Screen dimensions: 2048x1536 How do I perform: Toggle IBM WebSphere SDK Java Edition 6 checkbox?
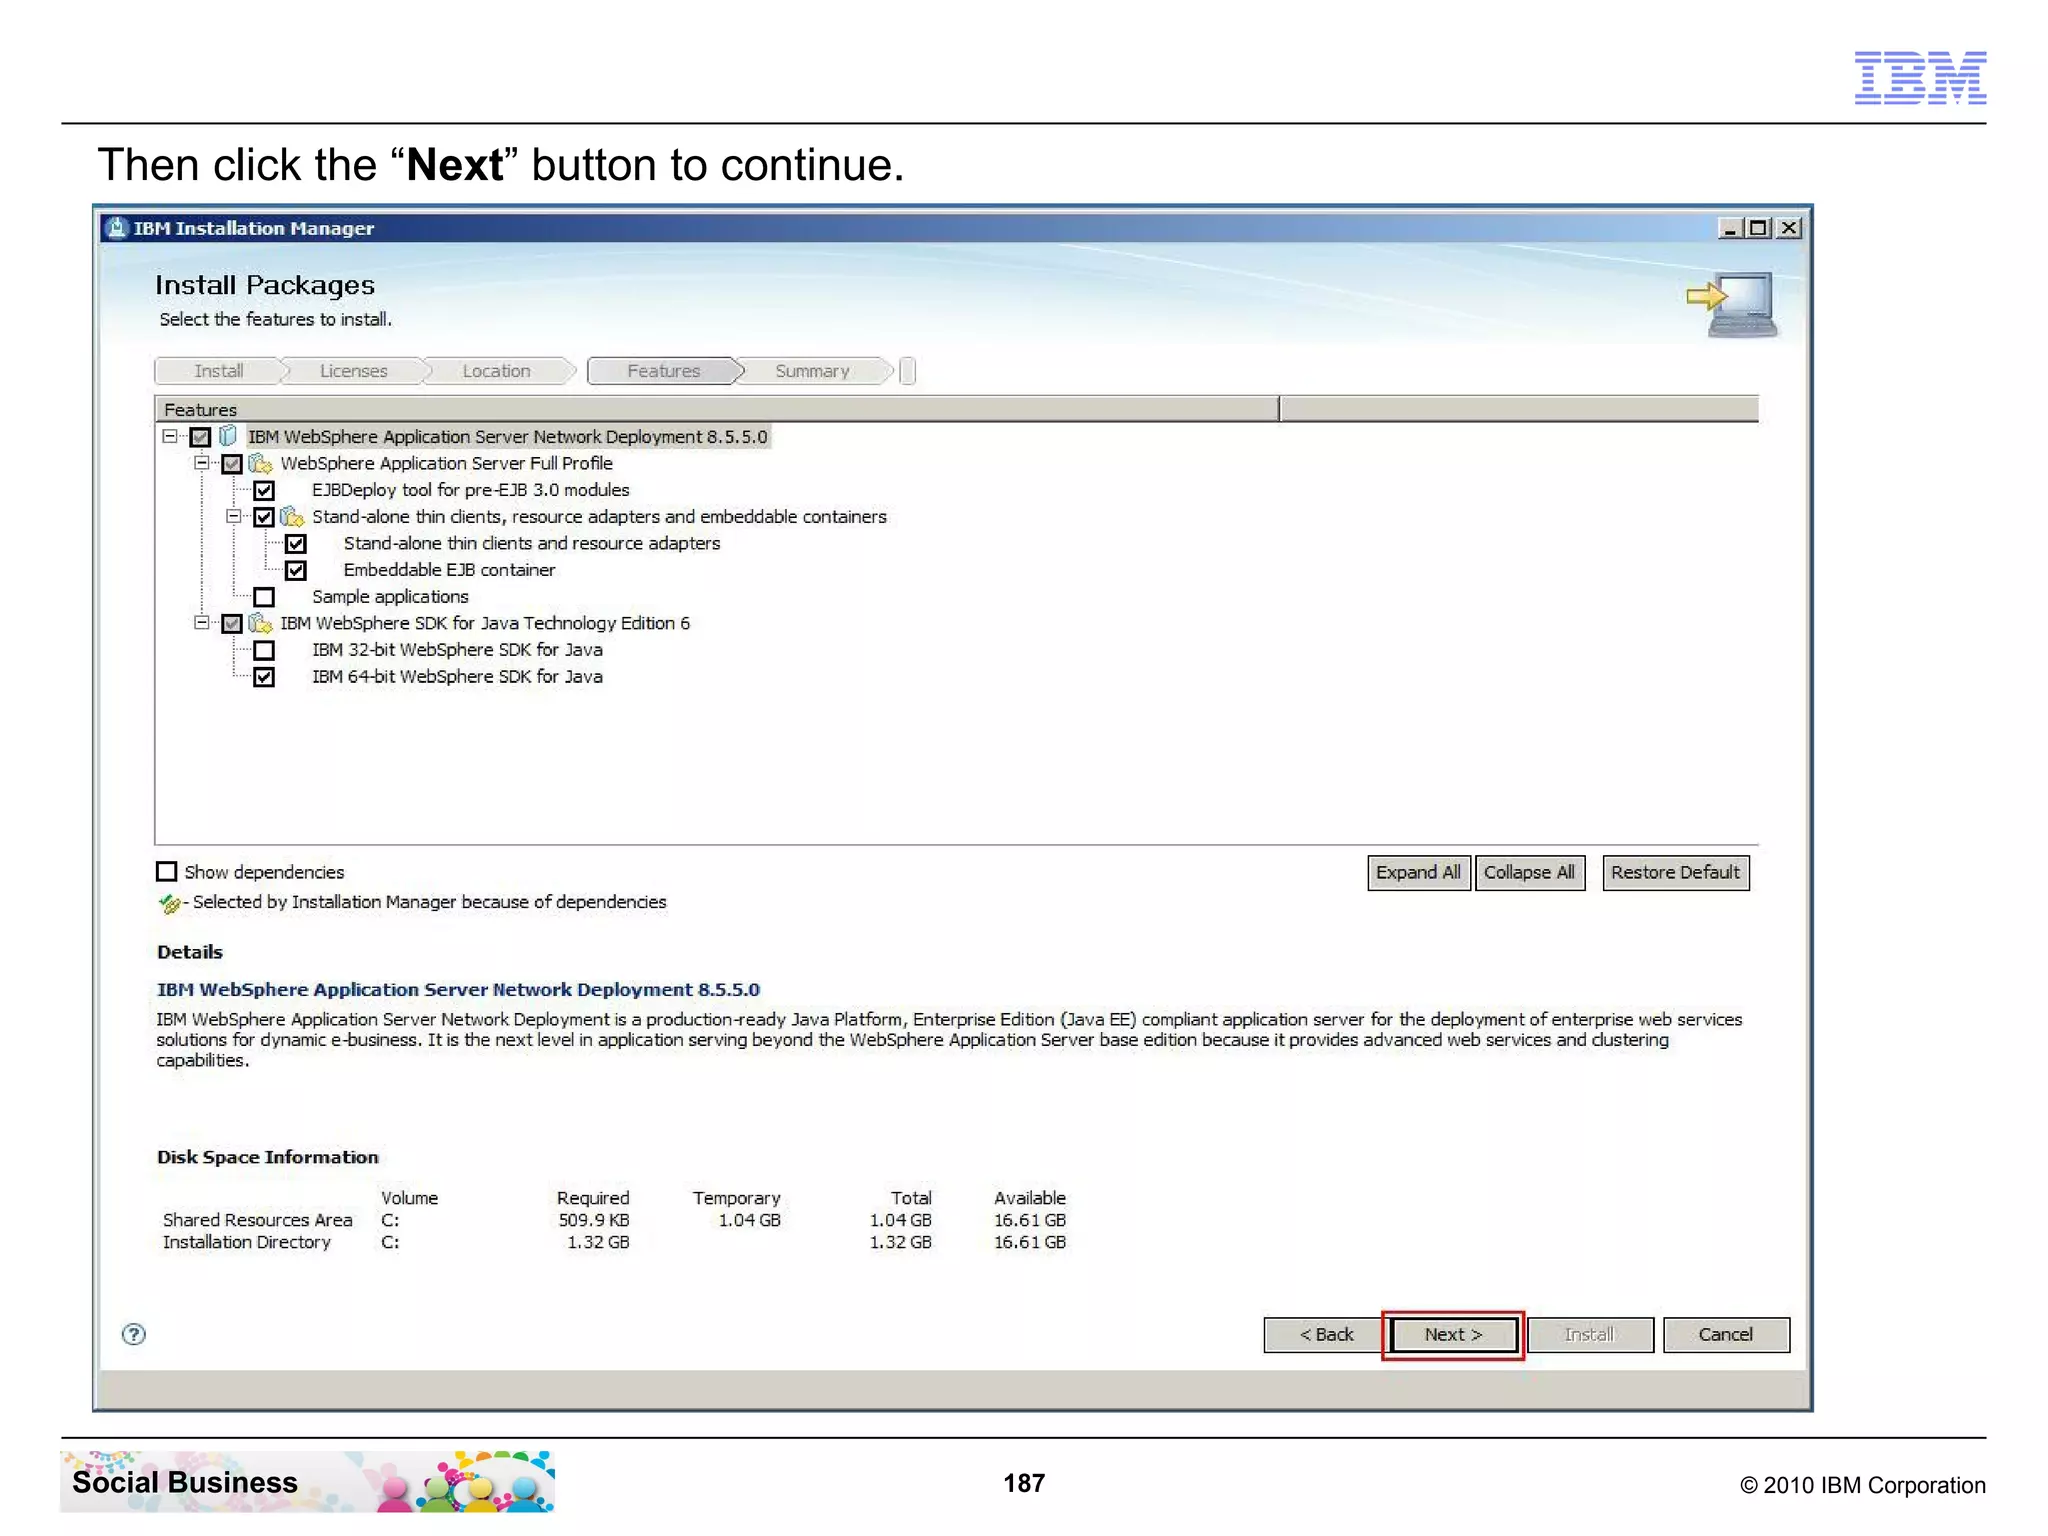tap(232, 624)
